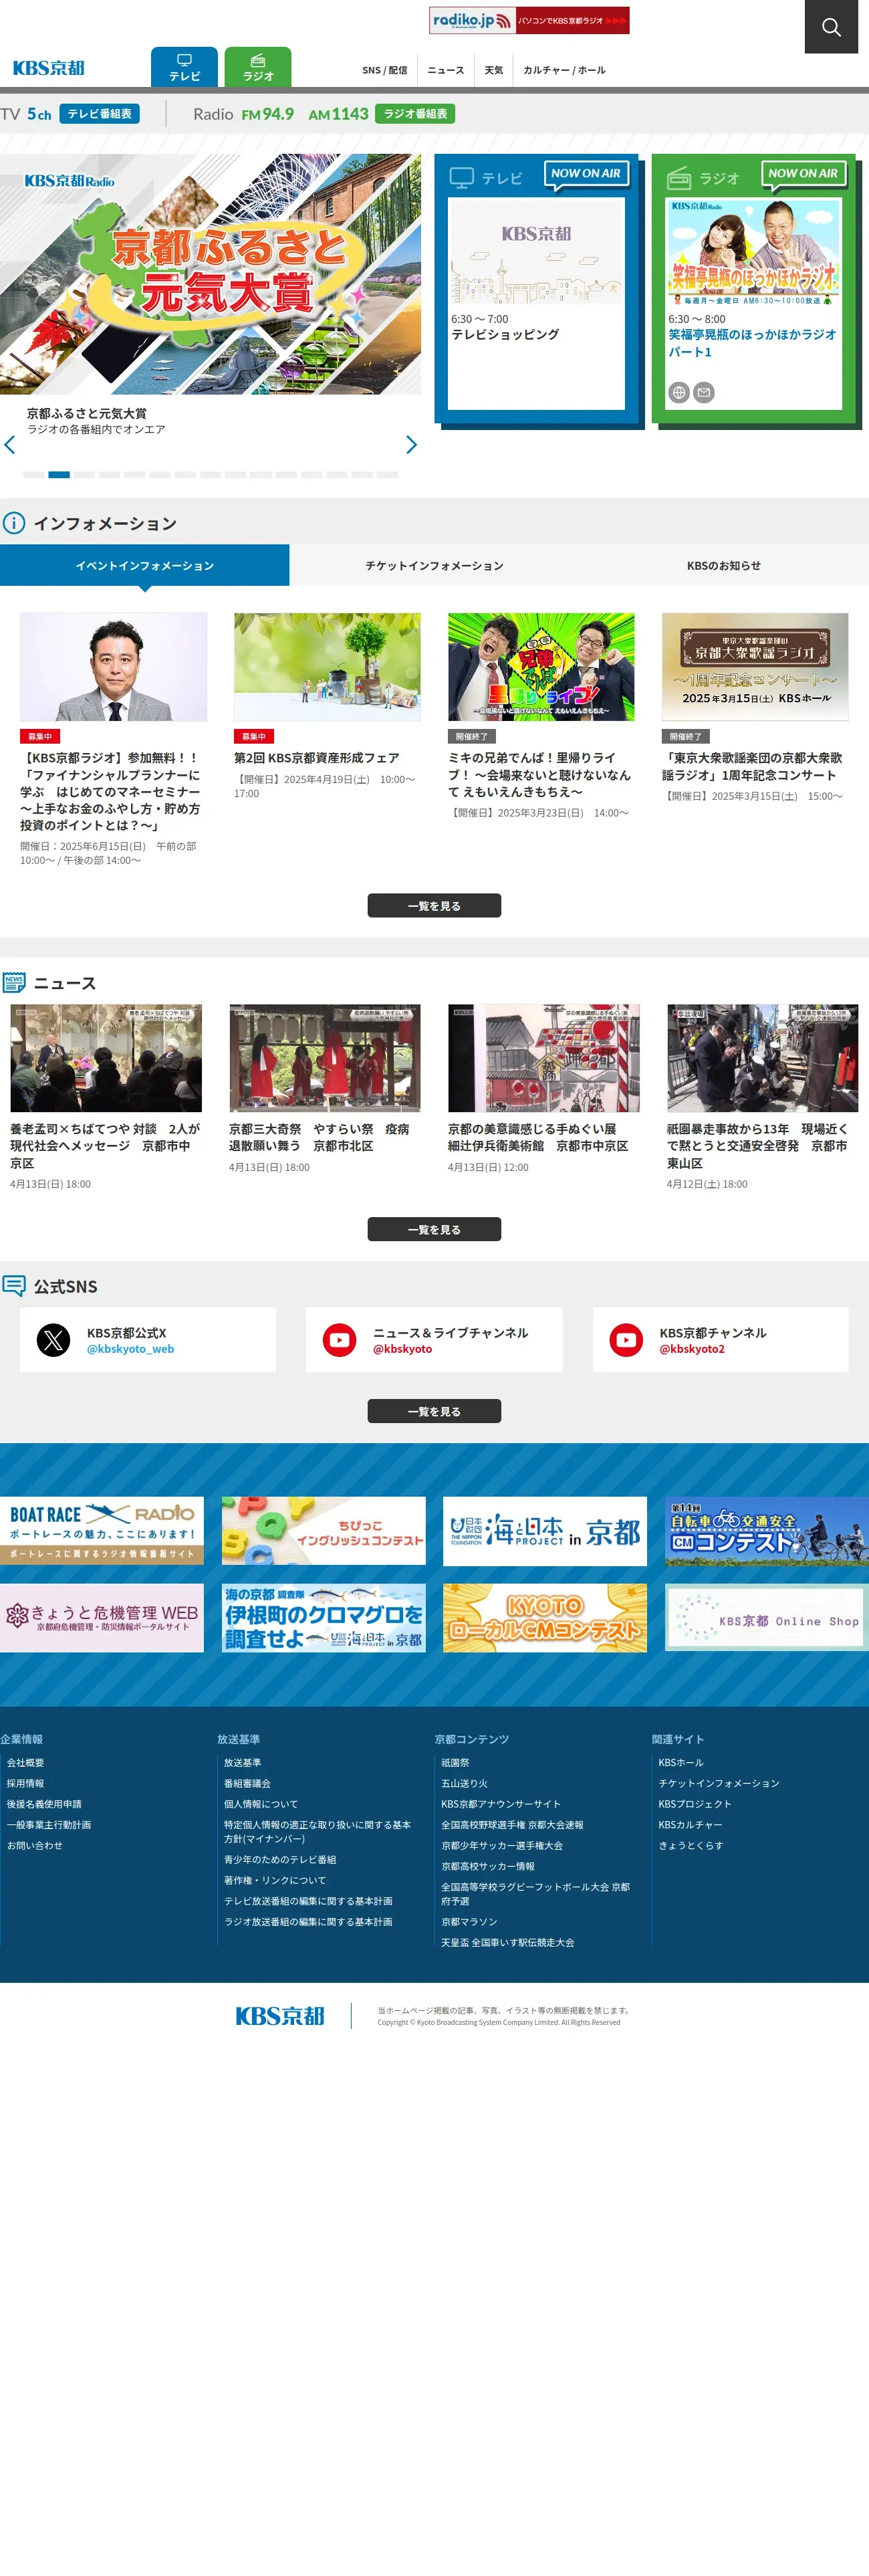Click the テレビ番組表 button
Screen dimensions: 869x2576
tap(99, 114)
